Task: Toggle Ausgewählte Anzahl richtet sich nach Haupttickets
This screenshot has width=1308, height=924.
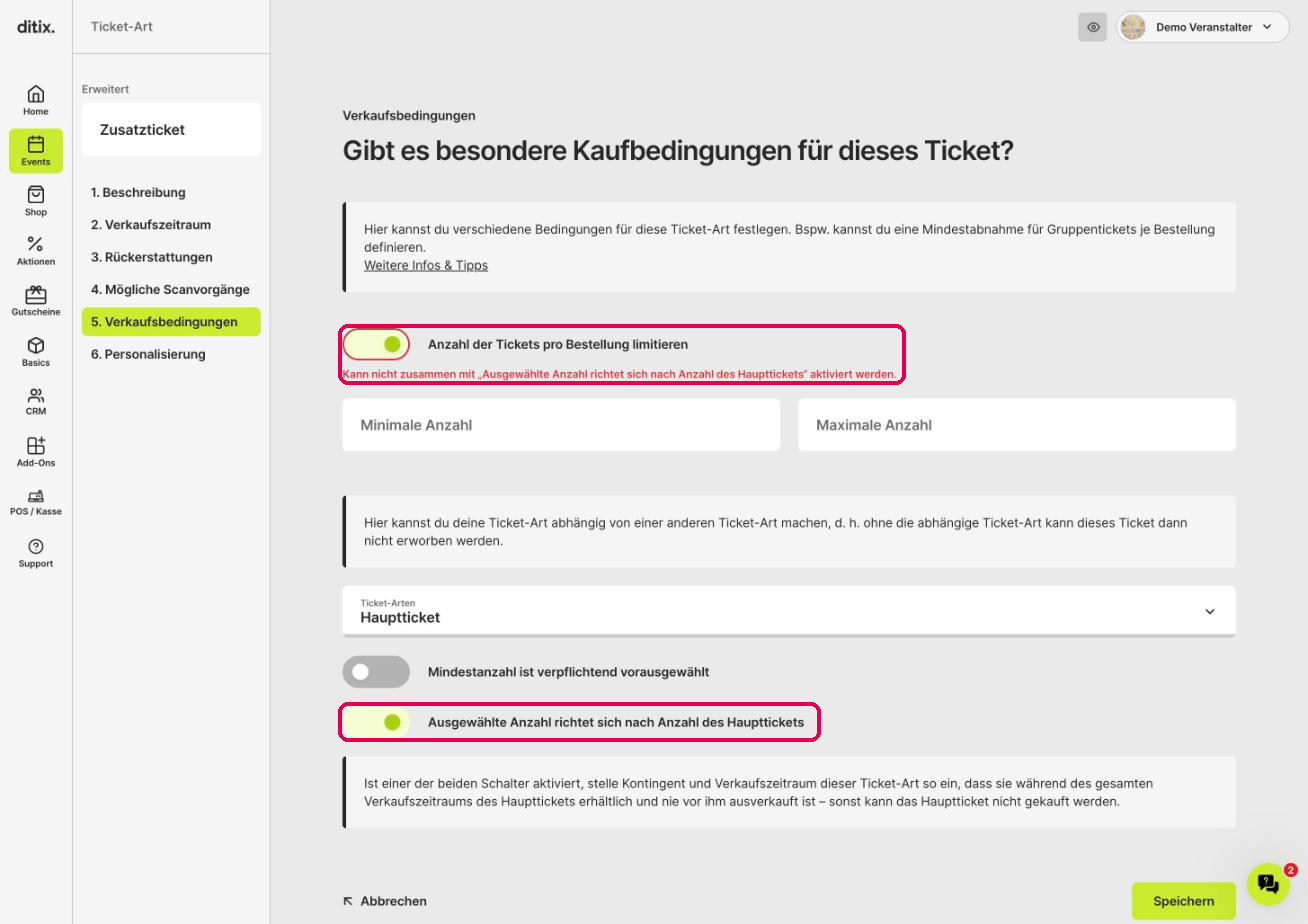Action: (x=376, y=722)
